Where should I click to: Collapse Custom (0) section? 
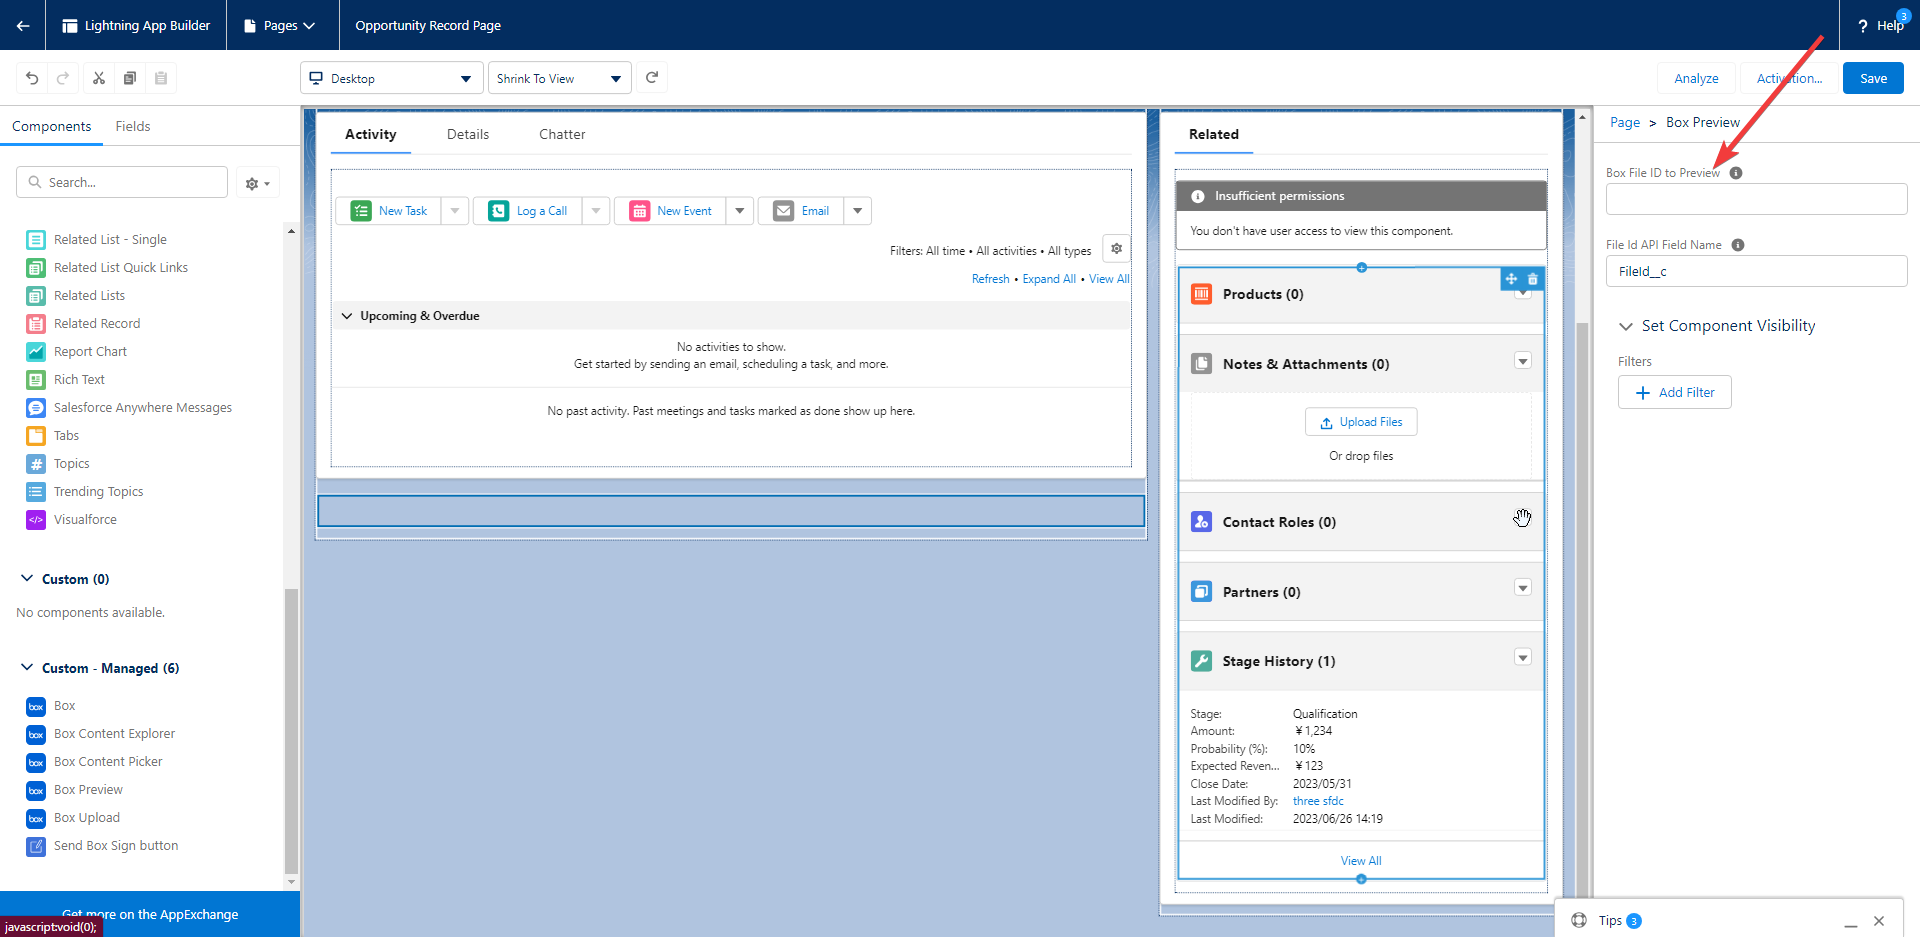tap(27, 579)
